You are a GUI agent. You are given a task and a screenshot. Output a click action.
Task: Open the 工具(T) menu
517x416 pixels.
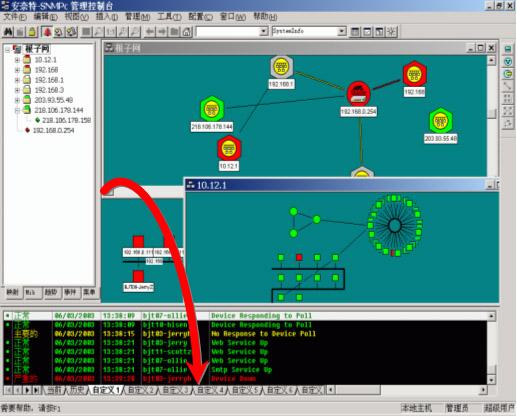[x=169, y=16]
